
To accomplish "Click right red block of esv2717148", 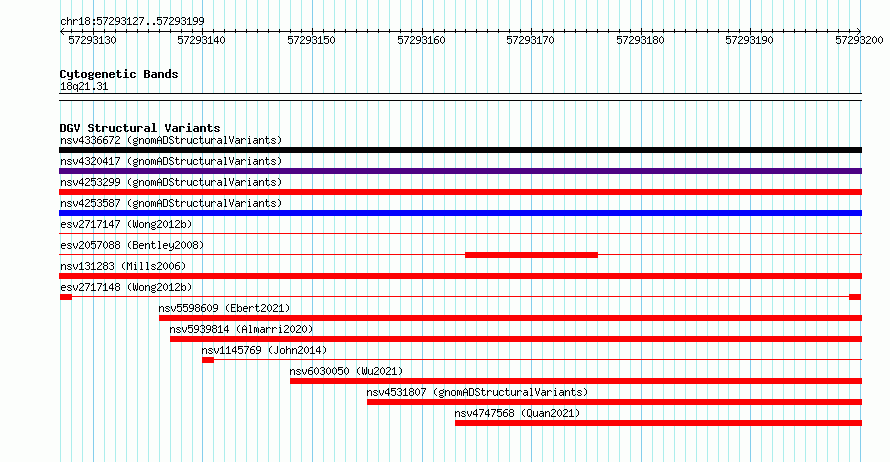I will pyautogui.click(x=855, y=297).
